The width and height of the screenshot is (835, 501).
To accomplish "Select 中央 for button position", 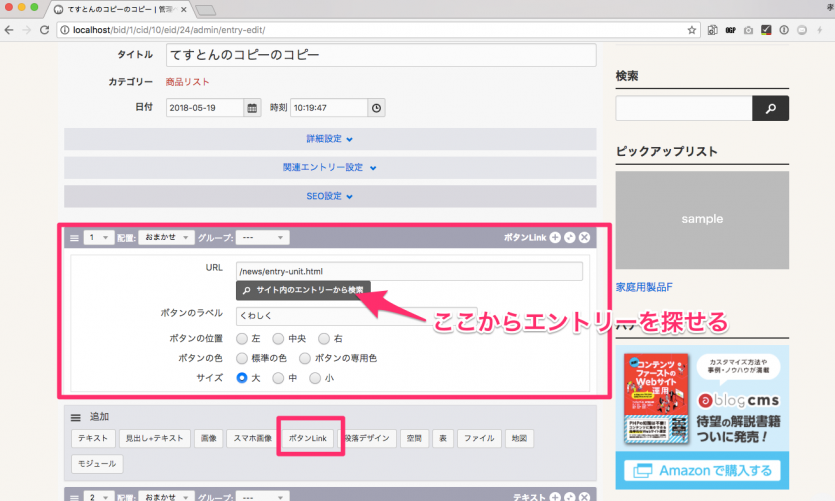I will coord(280,339).
